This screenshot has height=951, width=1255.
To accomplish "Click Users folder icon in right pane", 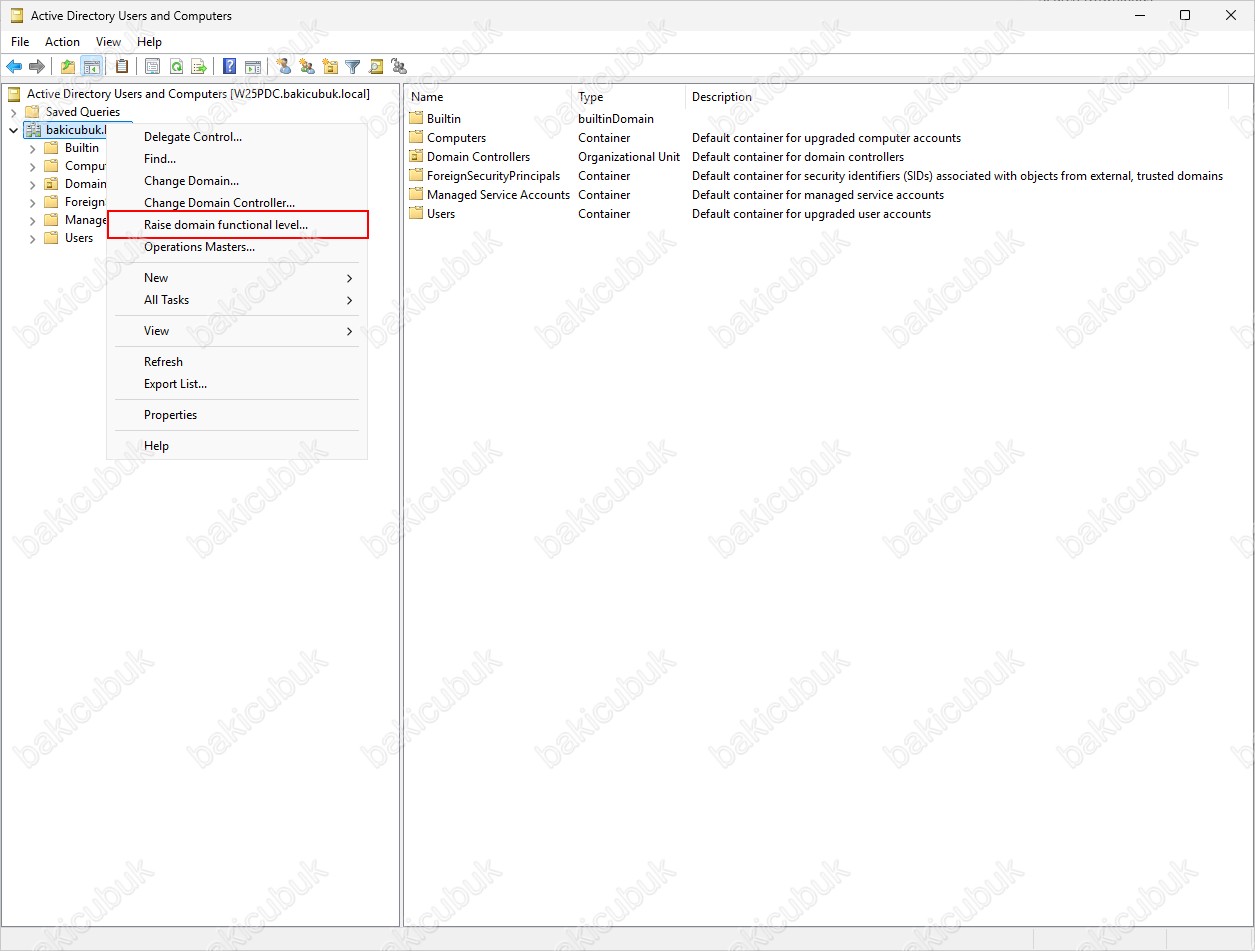I will (417, 213).
